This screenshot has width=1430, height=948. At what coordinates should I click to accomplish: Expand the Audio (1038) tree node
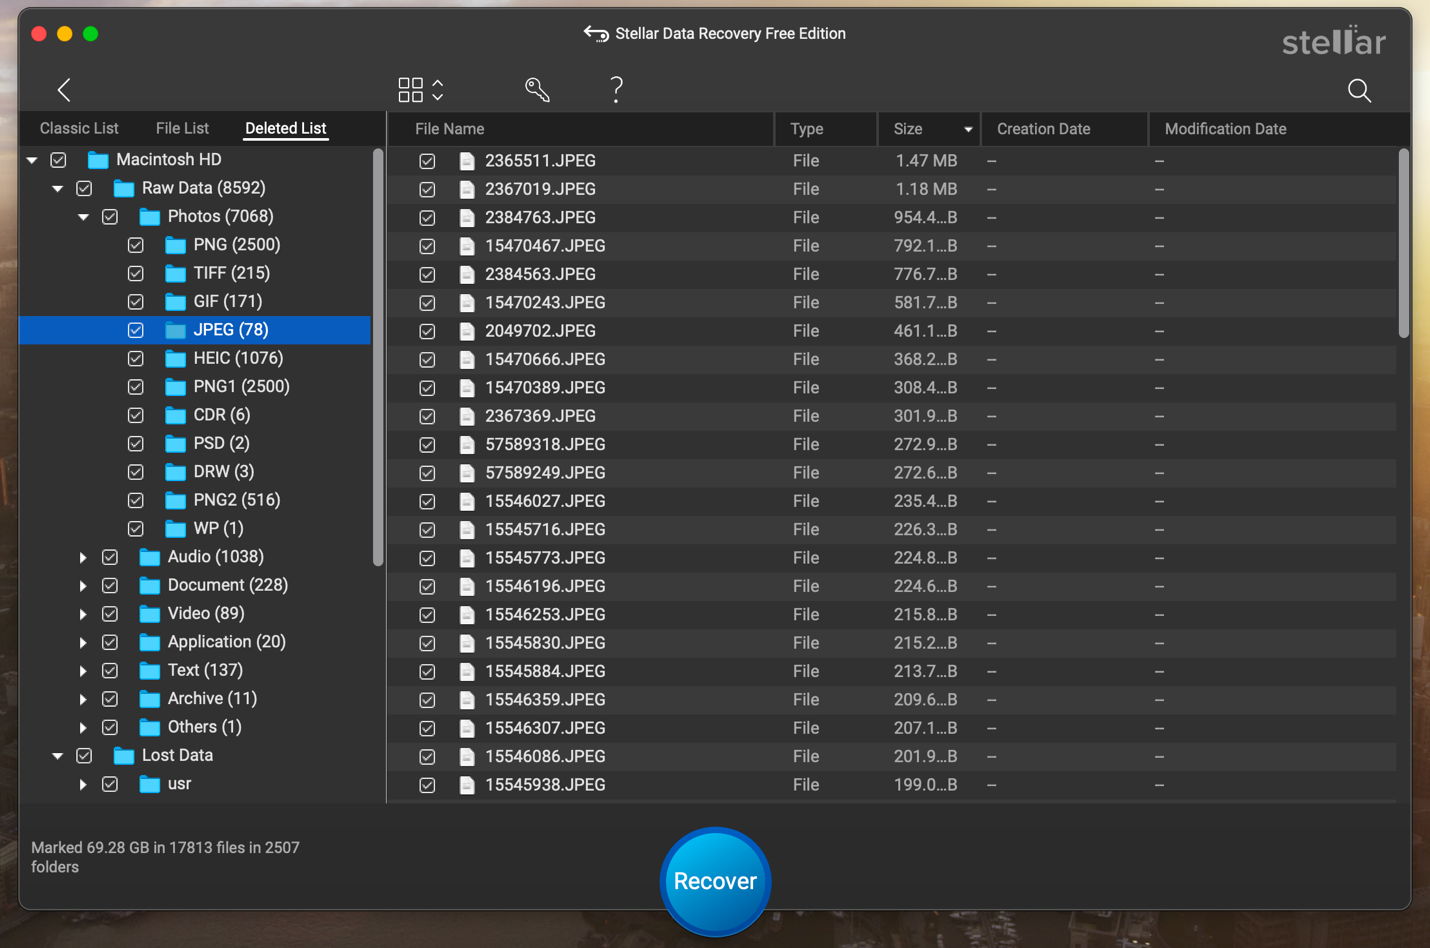coord(83,557)
